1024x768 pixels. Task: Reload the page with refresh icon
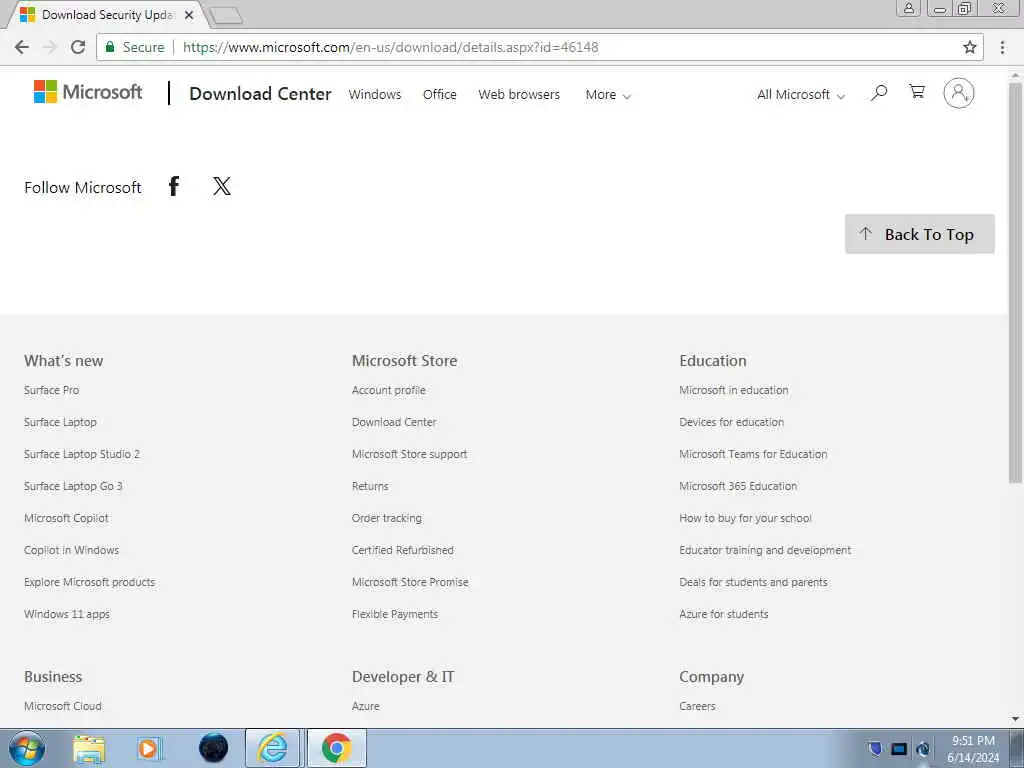(x=78, y=47)
